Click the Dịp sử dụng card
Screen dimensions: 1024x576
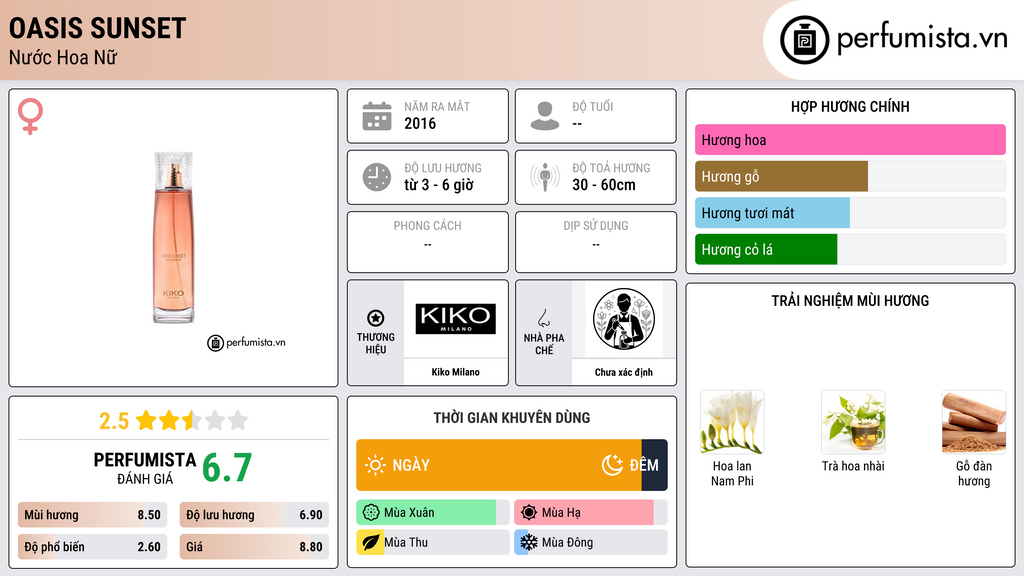coord(596,242)
